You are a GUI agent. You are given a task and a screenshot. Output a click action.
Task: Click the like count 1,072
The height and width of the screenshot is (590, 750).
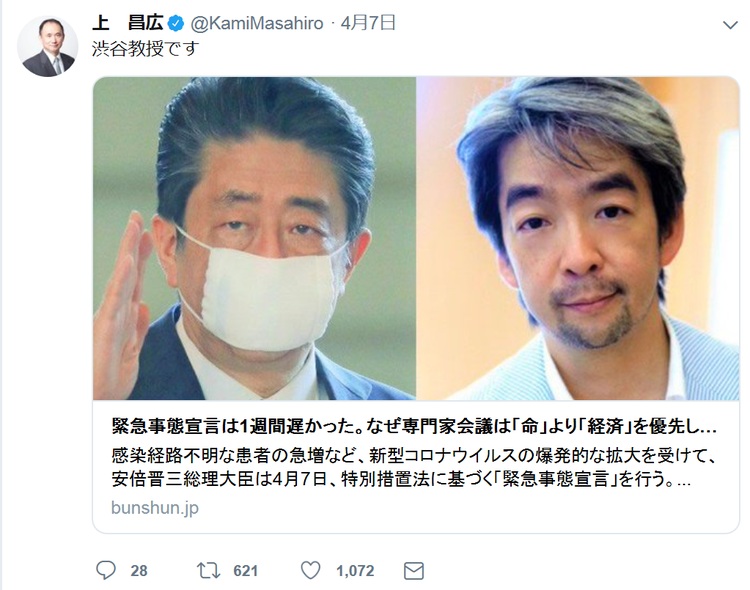[355, 571]
